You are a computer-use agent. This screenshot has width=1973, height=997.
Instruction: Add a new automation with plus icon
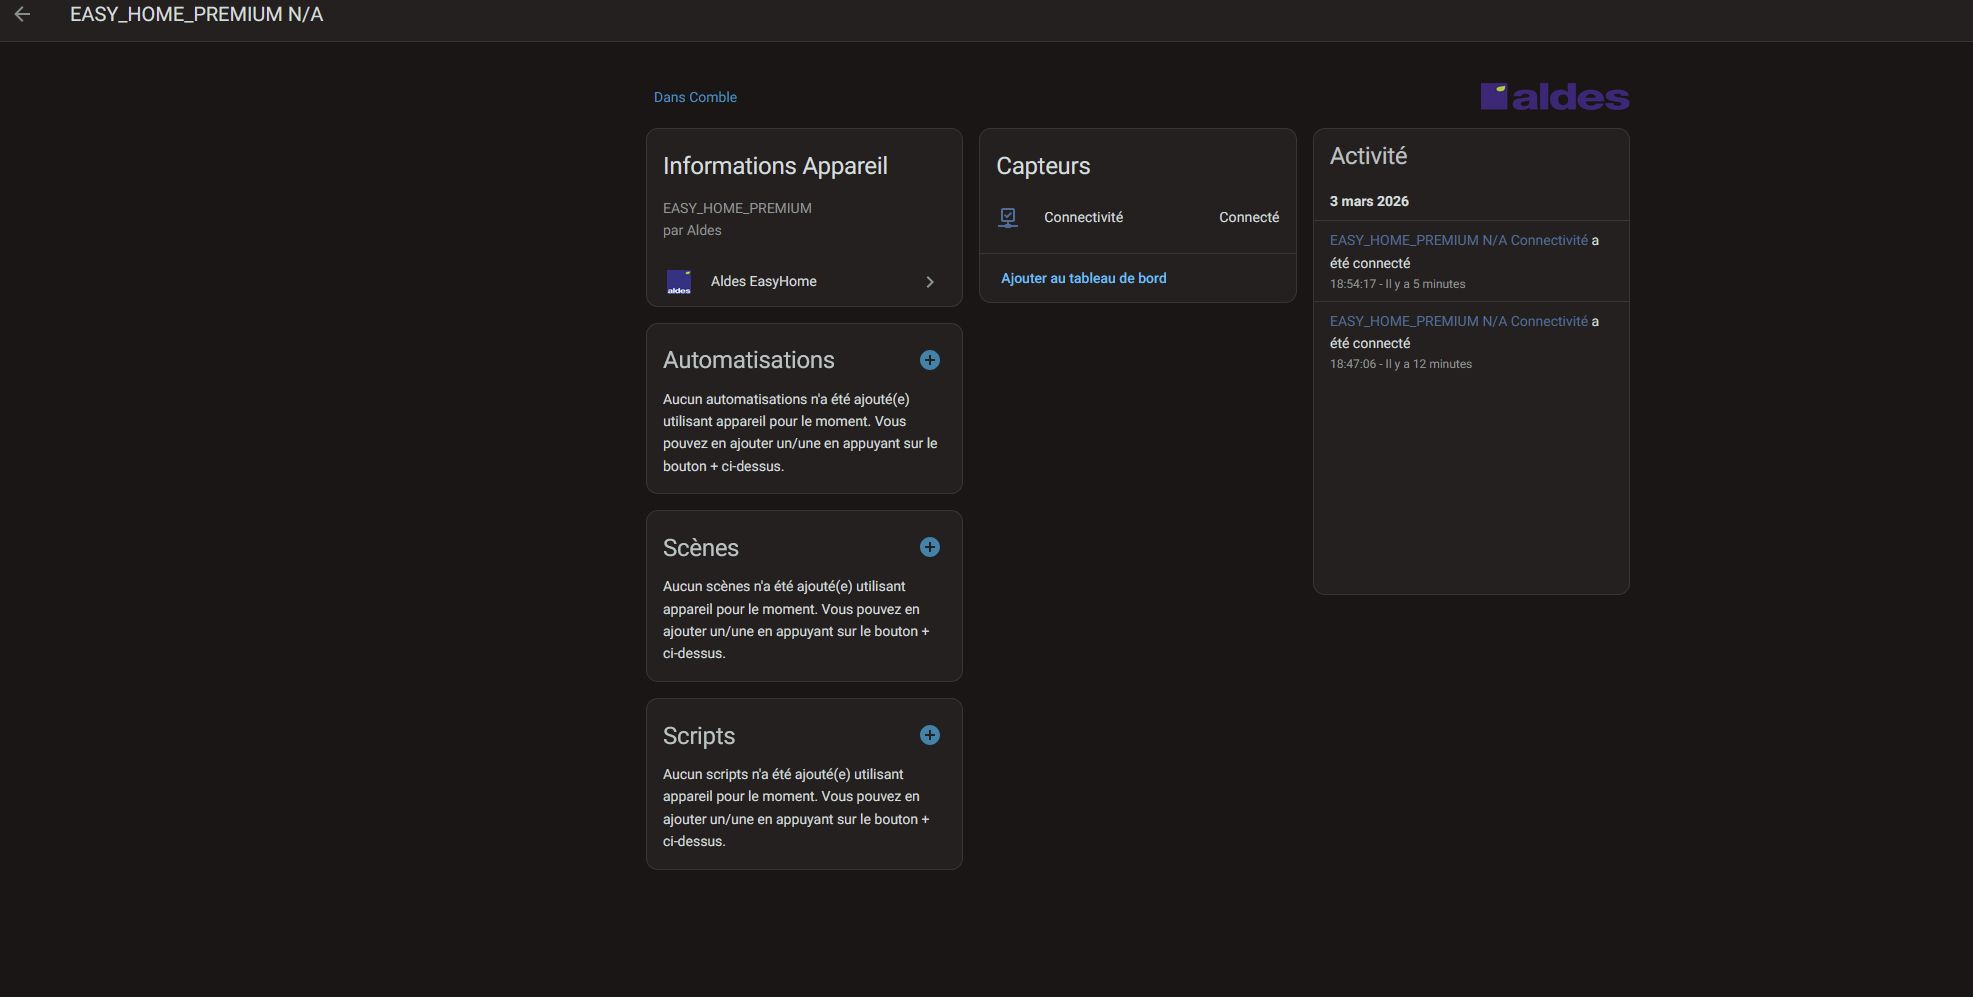[929, 360]
